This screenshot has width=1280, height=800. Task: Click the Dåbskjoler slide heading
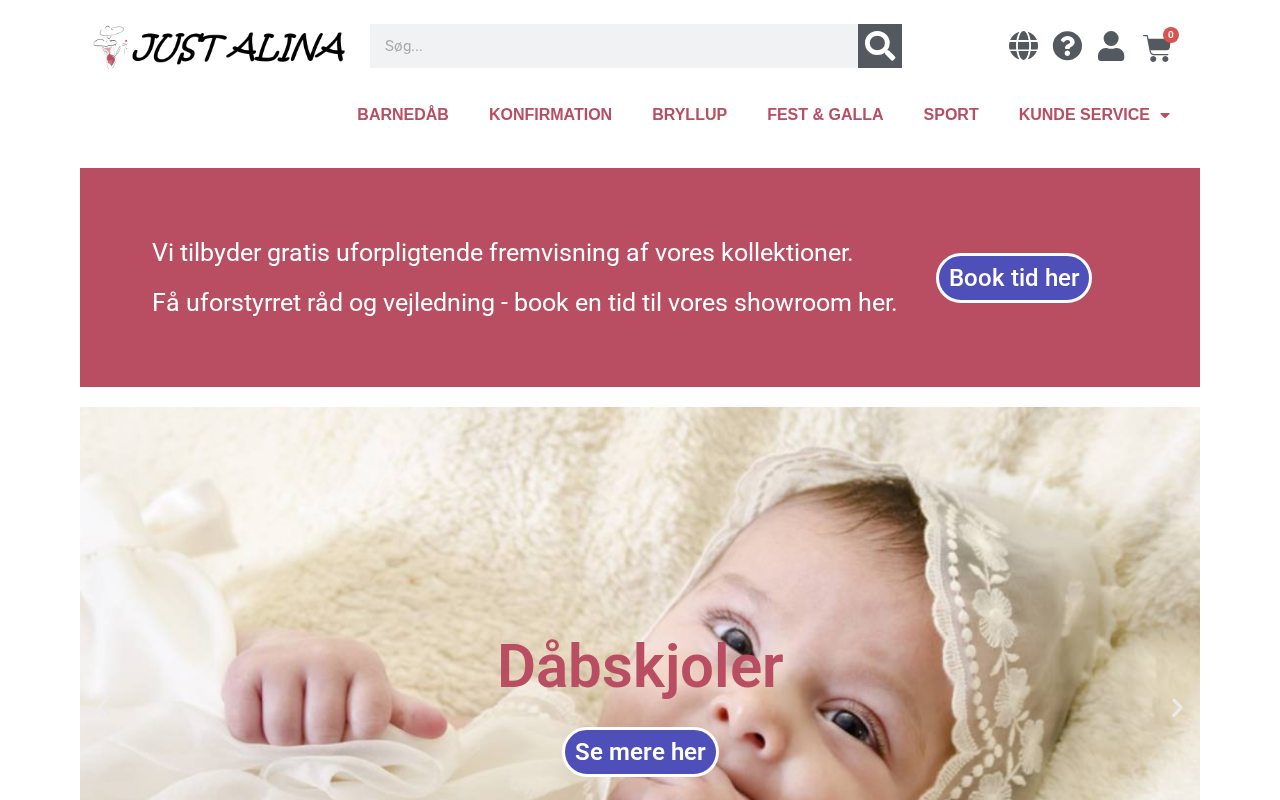coord(640,666)
